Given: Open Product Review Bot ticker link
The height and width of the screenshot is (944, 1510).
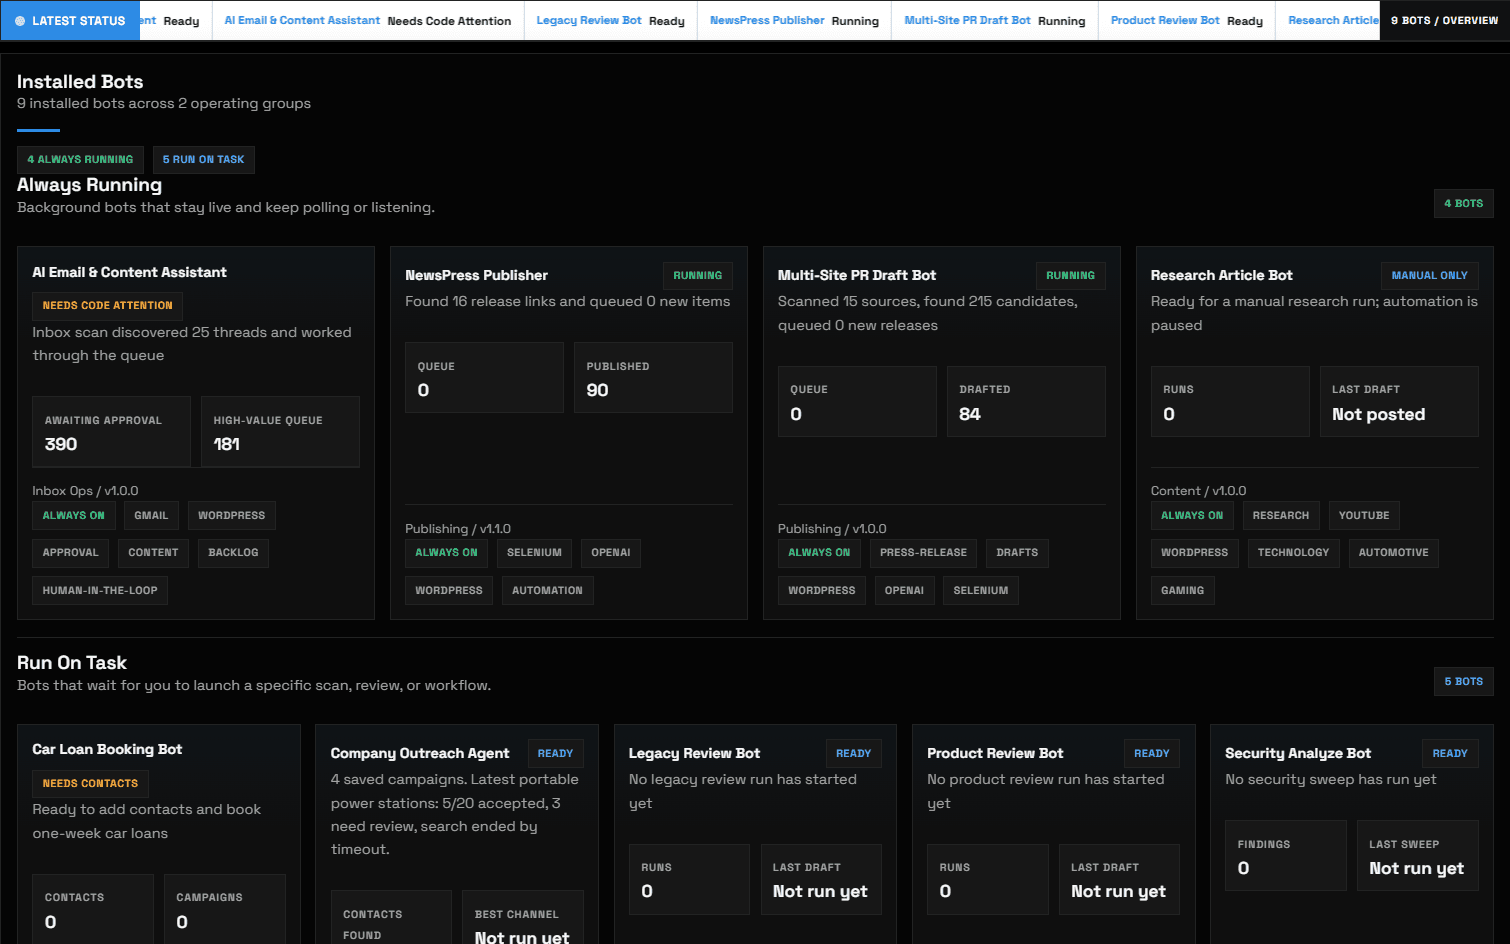Looking at the screenshot, I should [1165, 20].
